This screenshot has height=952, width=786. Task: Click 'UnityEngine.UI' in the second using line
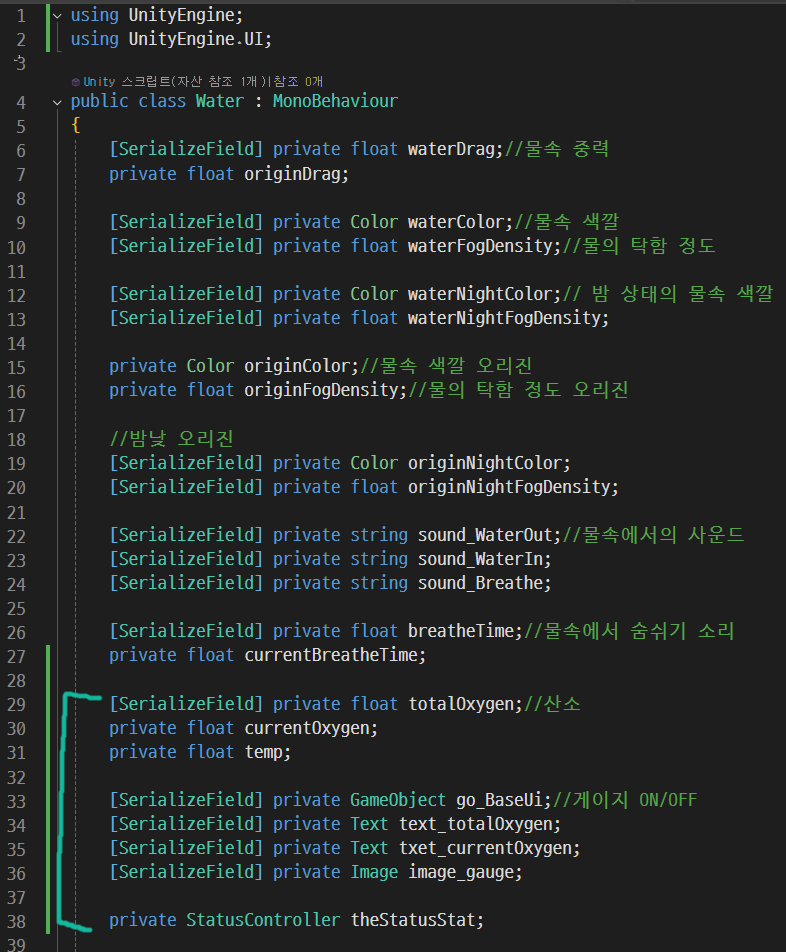195,39
